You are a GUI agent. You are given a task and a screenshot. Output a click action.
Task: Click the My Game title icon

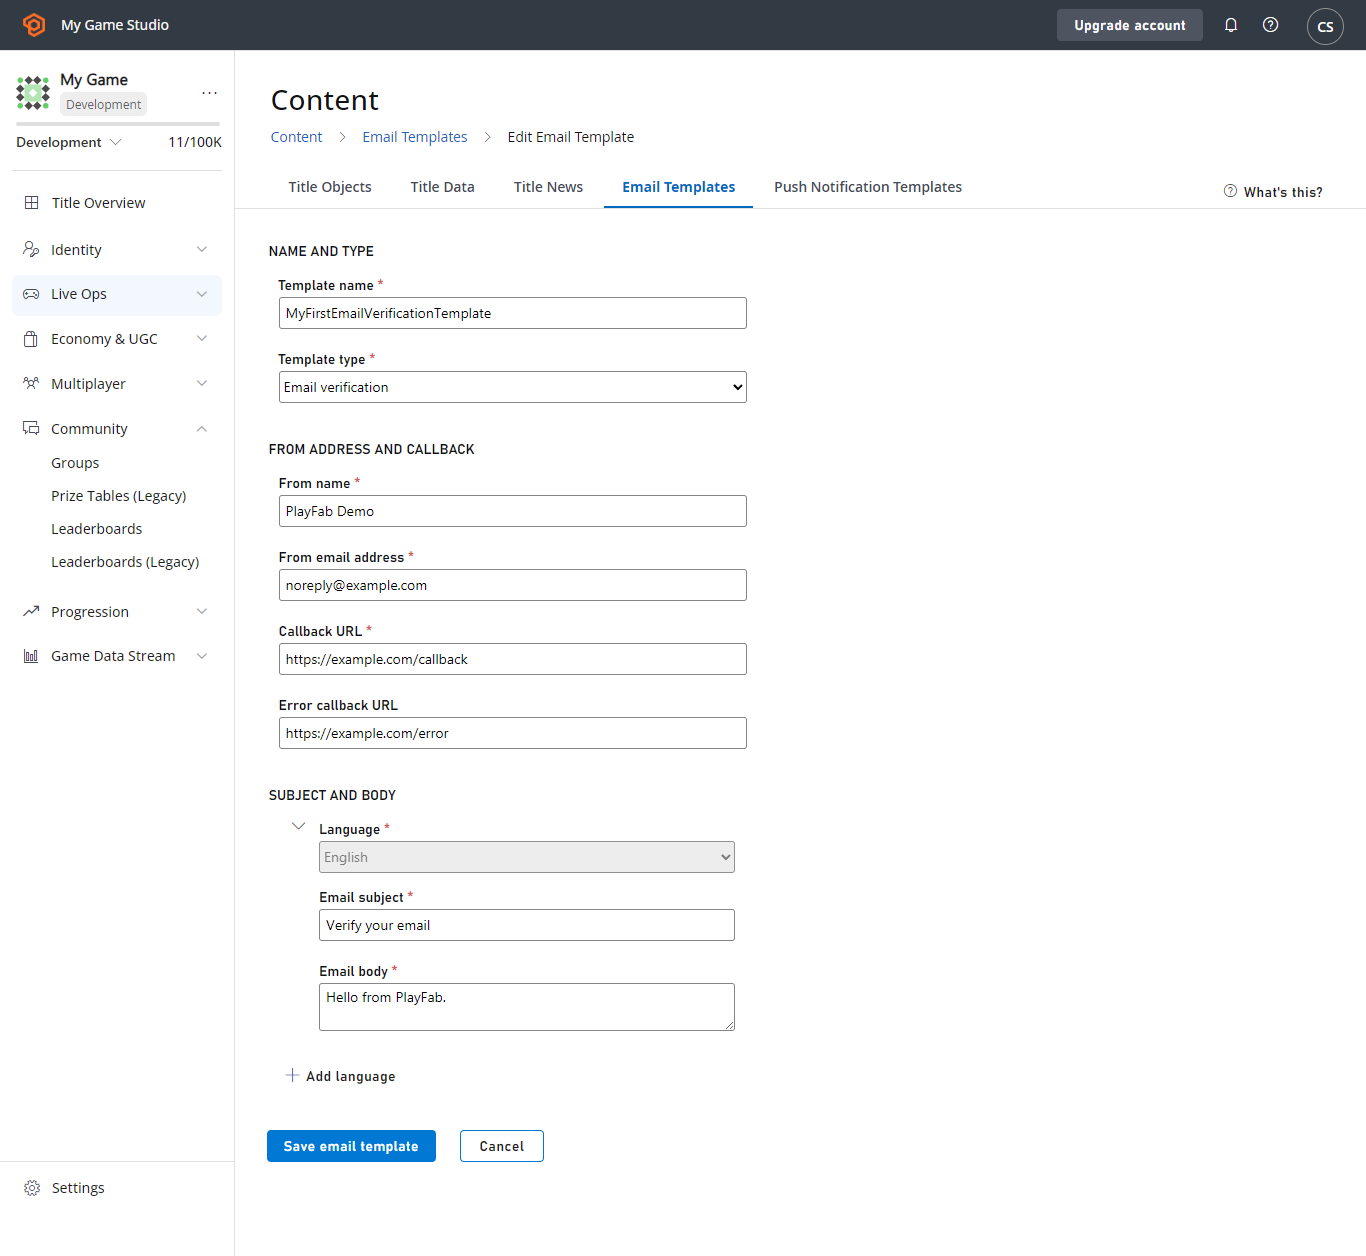[x=33, y=93]
